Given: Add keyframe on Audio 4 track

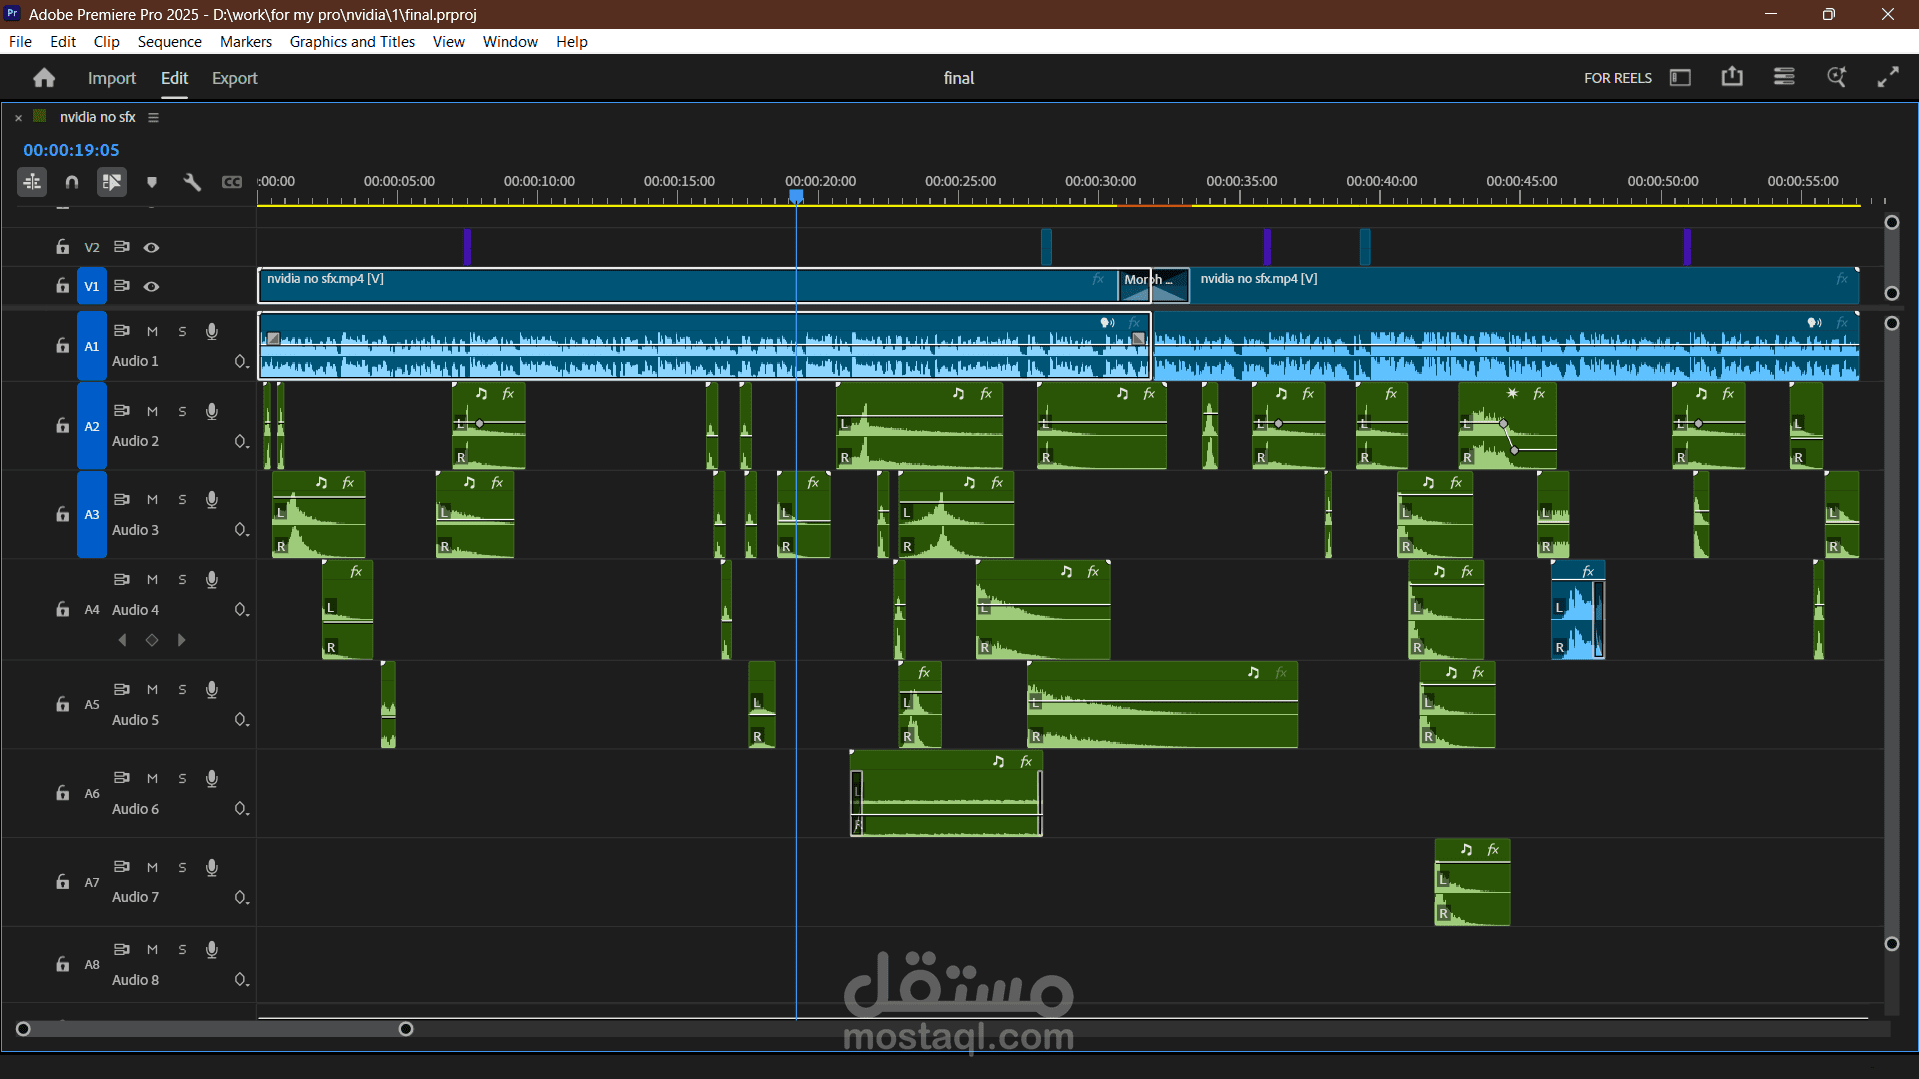Looking at the screenshot, I should (152, 640).
